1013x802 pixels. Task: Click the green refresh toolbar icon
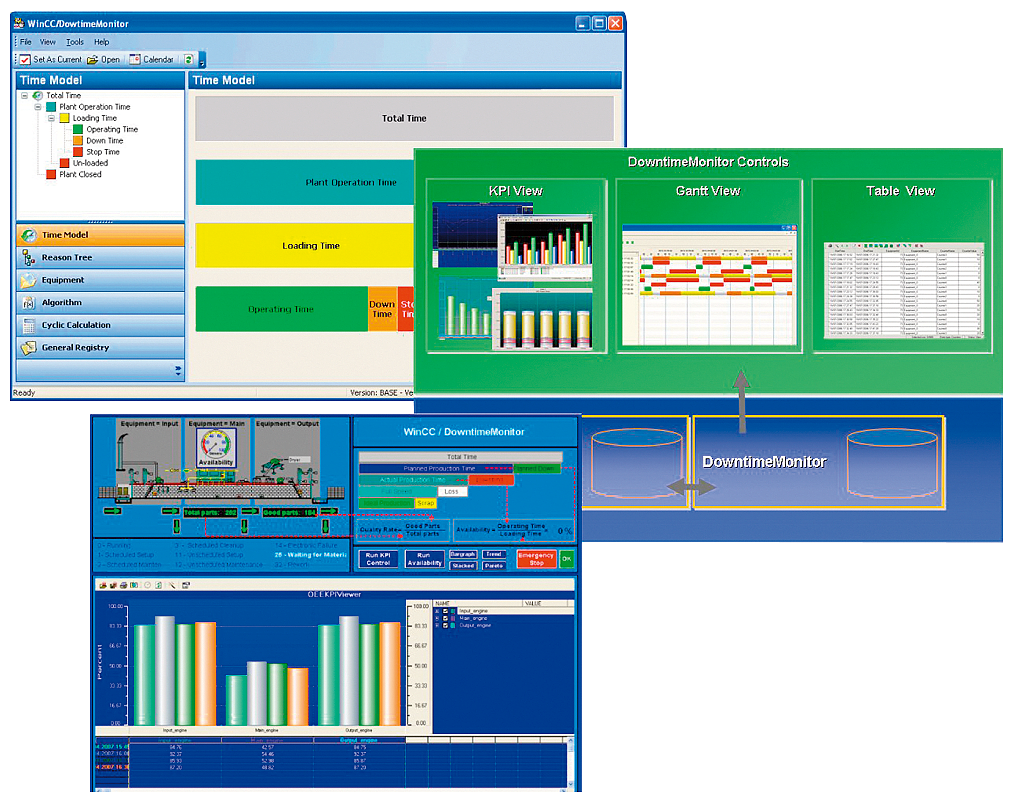click(x=188, y=60)
